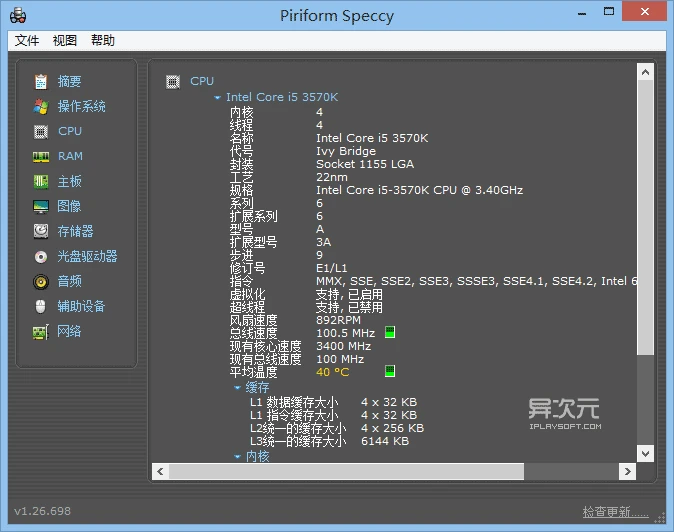Image resolution: width=674 pixels, height=532 pixels.
Task: Switch to 主板 section
Action: (69, 181)
